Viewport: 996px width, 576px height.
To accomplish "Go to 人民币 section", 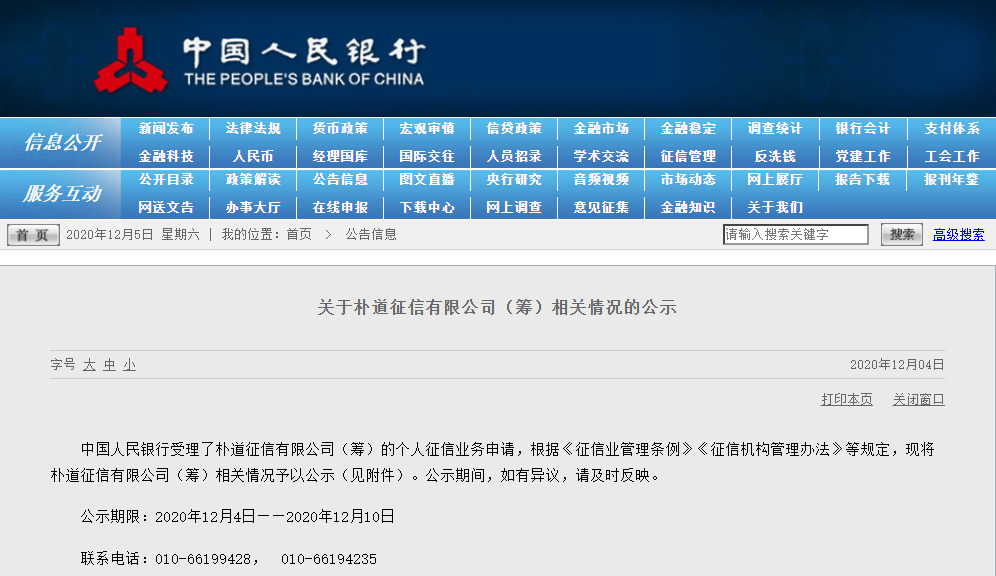I will pos(253,156).
